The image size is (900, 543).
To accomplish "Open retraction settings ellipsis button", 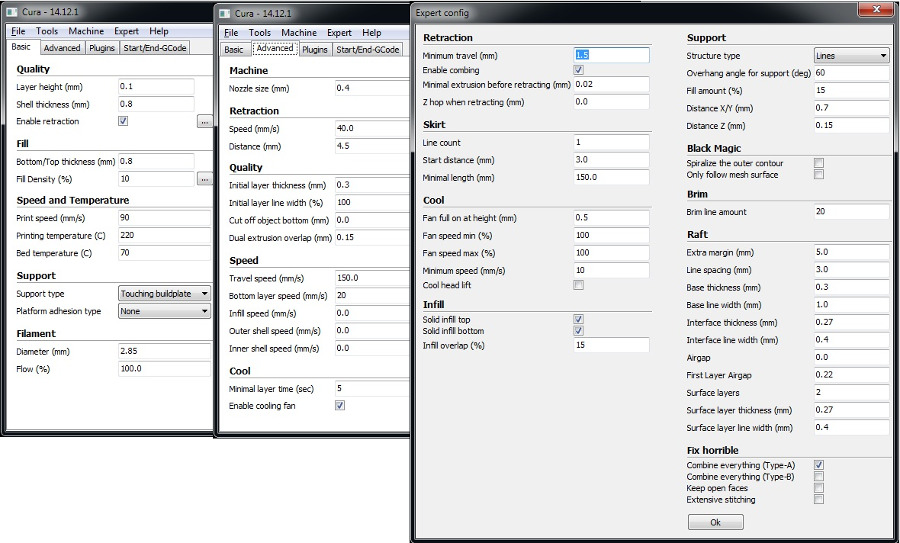I will [204, 121].
